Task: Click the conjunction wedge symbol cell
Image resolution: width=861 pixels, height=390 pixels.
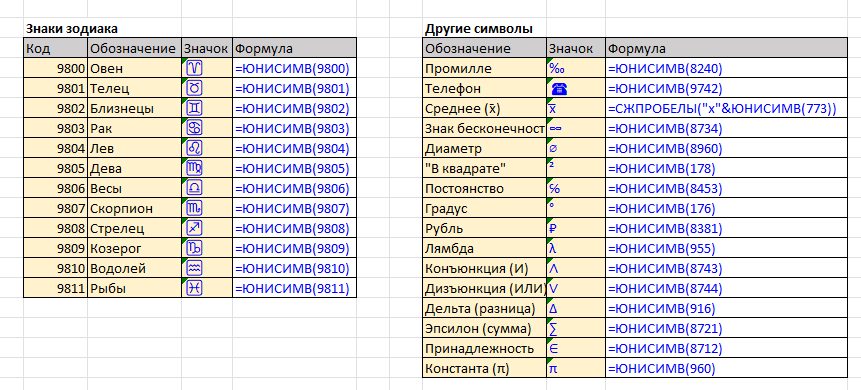Action: click(x=576, y=269)
